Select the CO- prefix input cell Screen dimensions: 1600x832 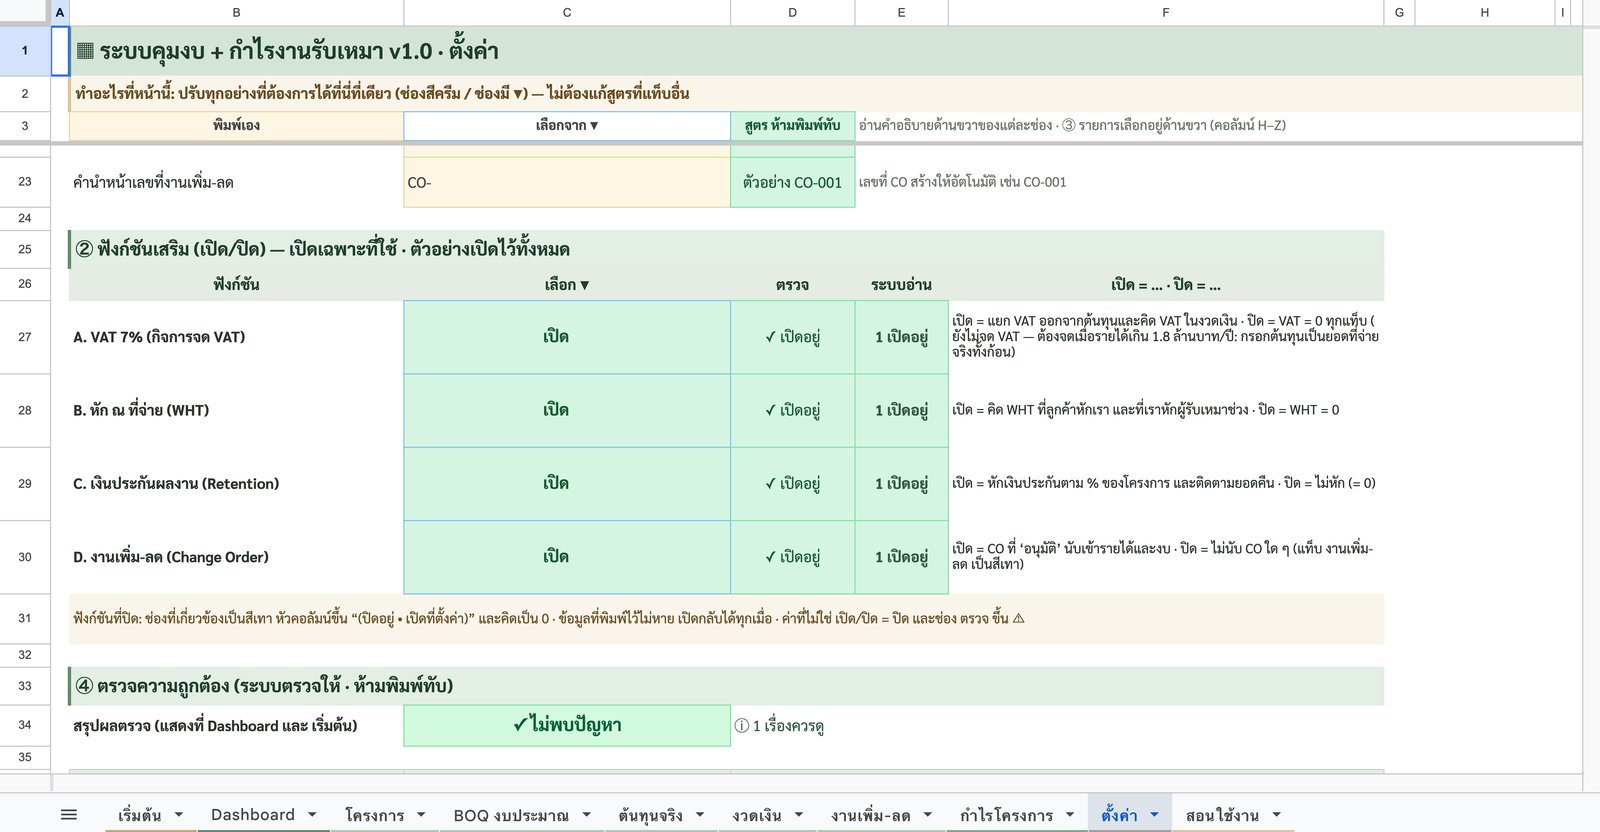click(567, 182)
